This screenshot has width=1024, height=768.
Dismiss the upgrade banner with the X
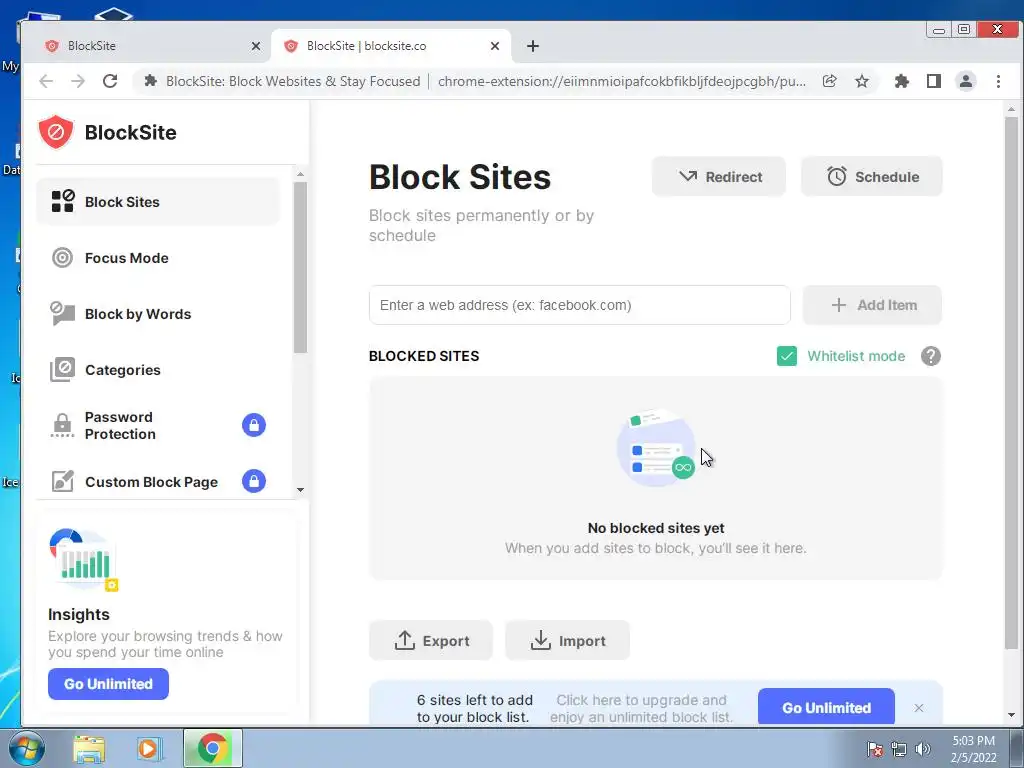[x=919, y=708]
